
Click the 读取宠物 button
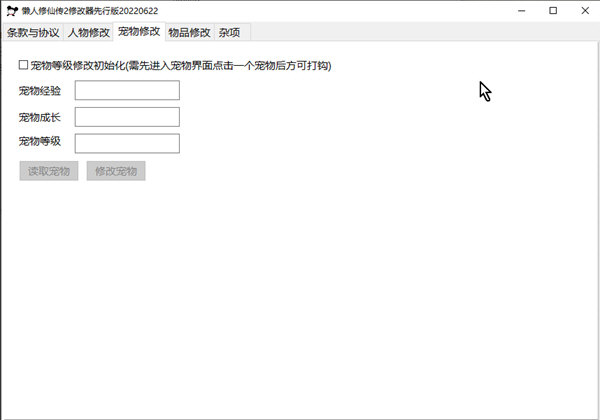click(49, 171)
